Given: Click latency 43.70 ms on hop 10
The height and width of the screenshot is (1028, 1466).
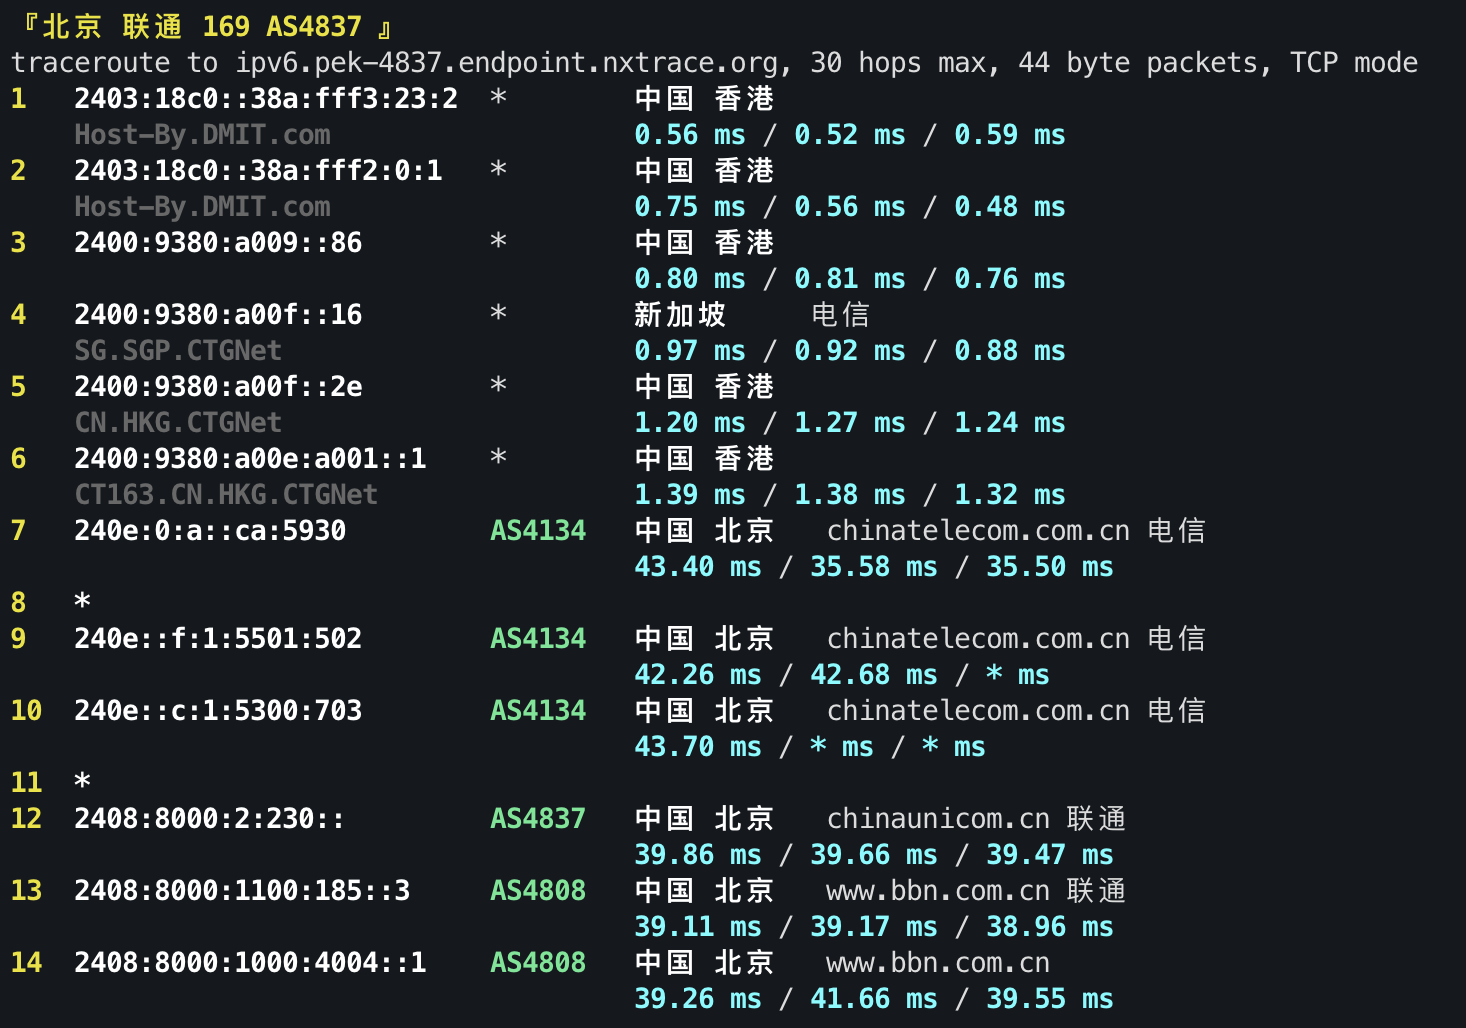Looking at the screenshot, I should [x=698, y=747].
